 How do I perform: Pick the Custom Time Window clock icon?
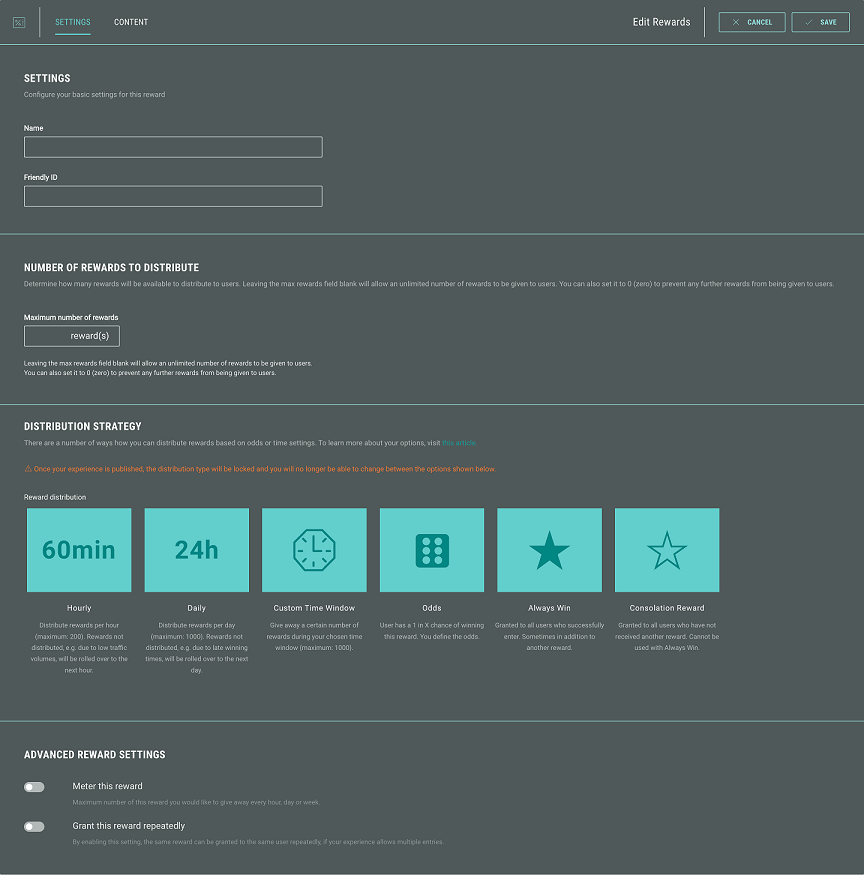point(314,550)
